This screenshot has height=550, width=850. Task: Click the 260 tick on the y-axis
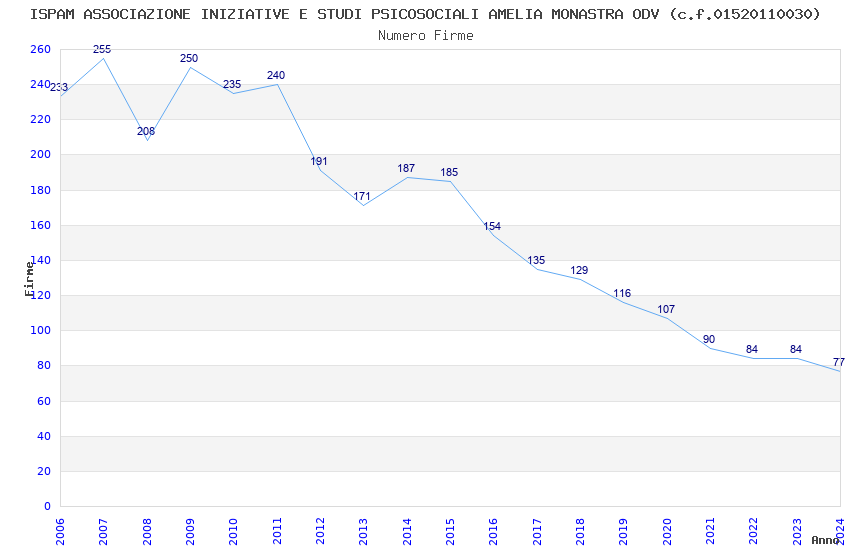41,49
